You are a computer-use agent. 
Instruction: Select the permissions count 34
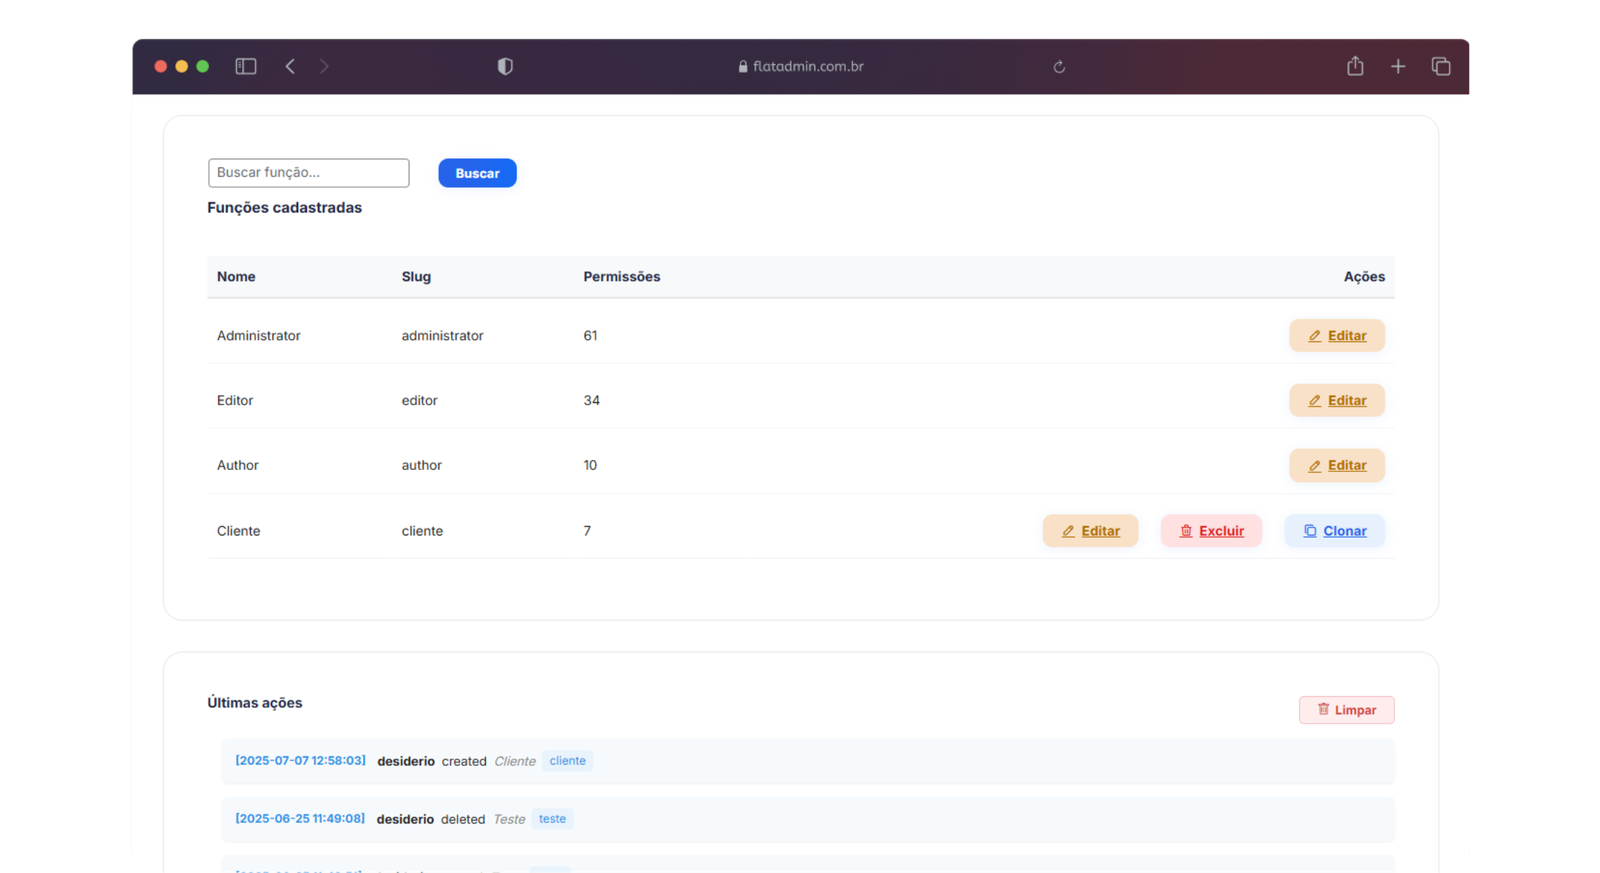[591, 400]
